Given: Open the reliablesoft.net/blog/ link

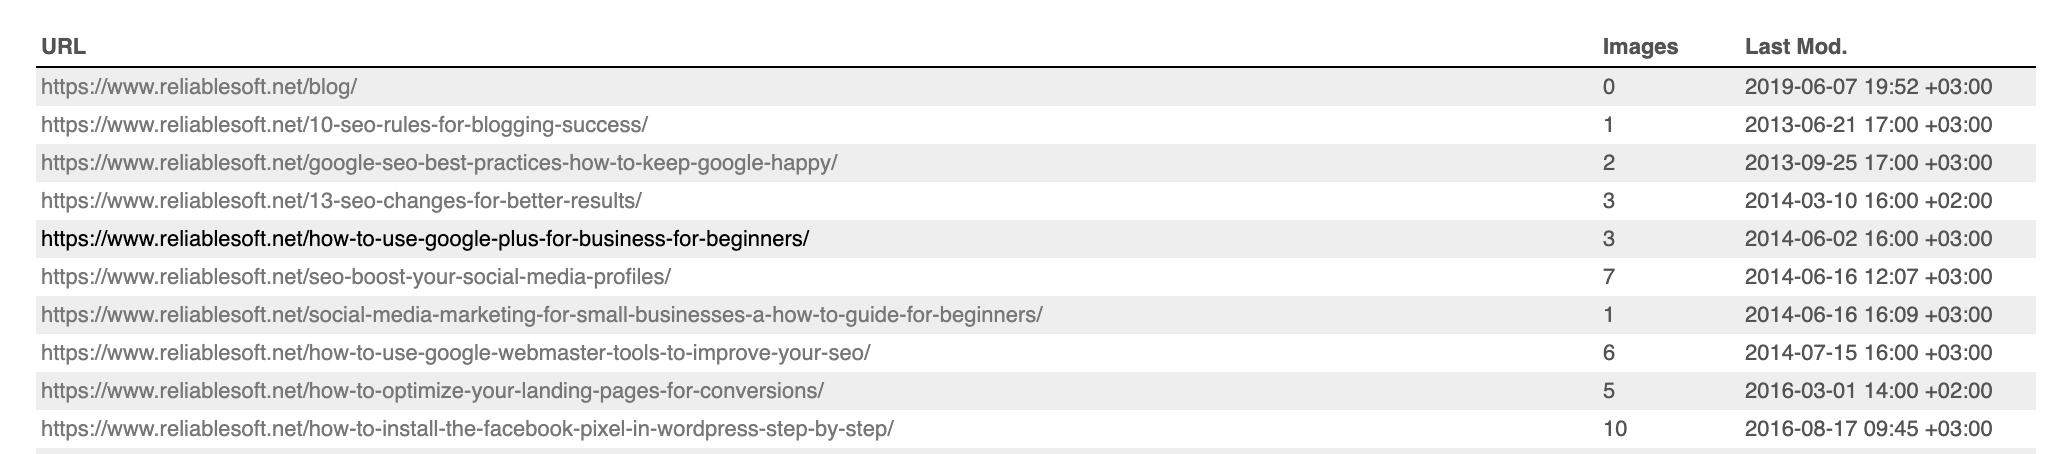Looking at the screenshot, I should [x=198, y=87].
